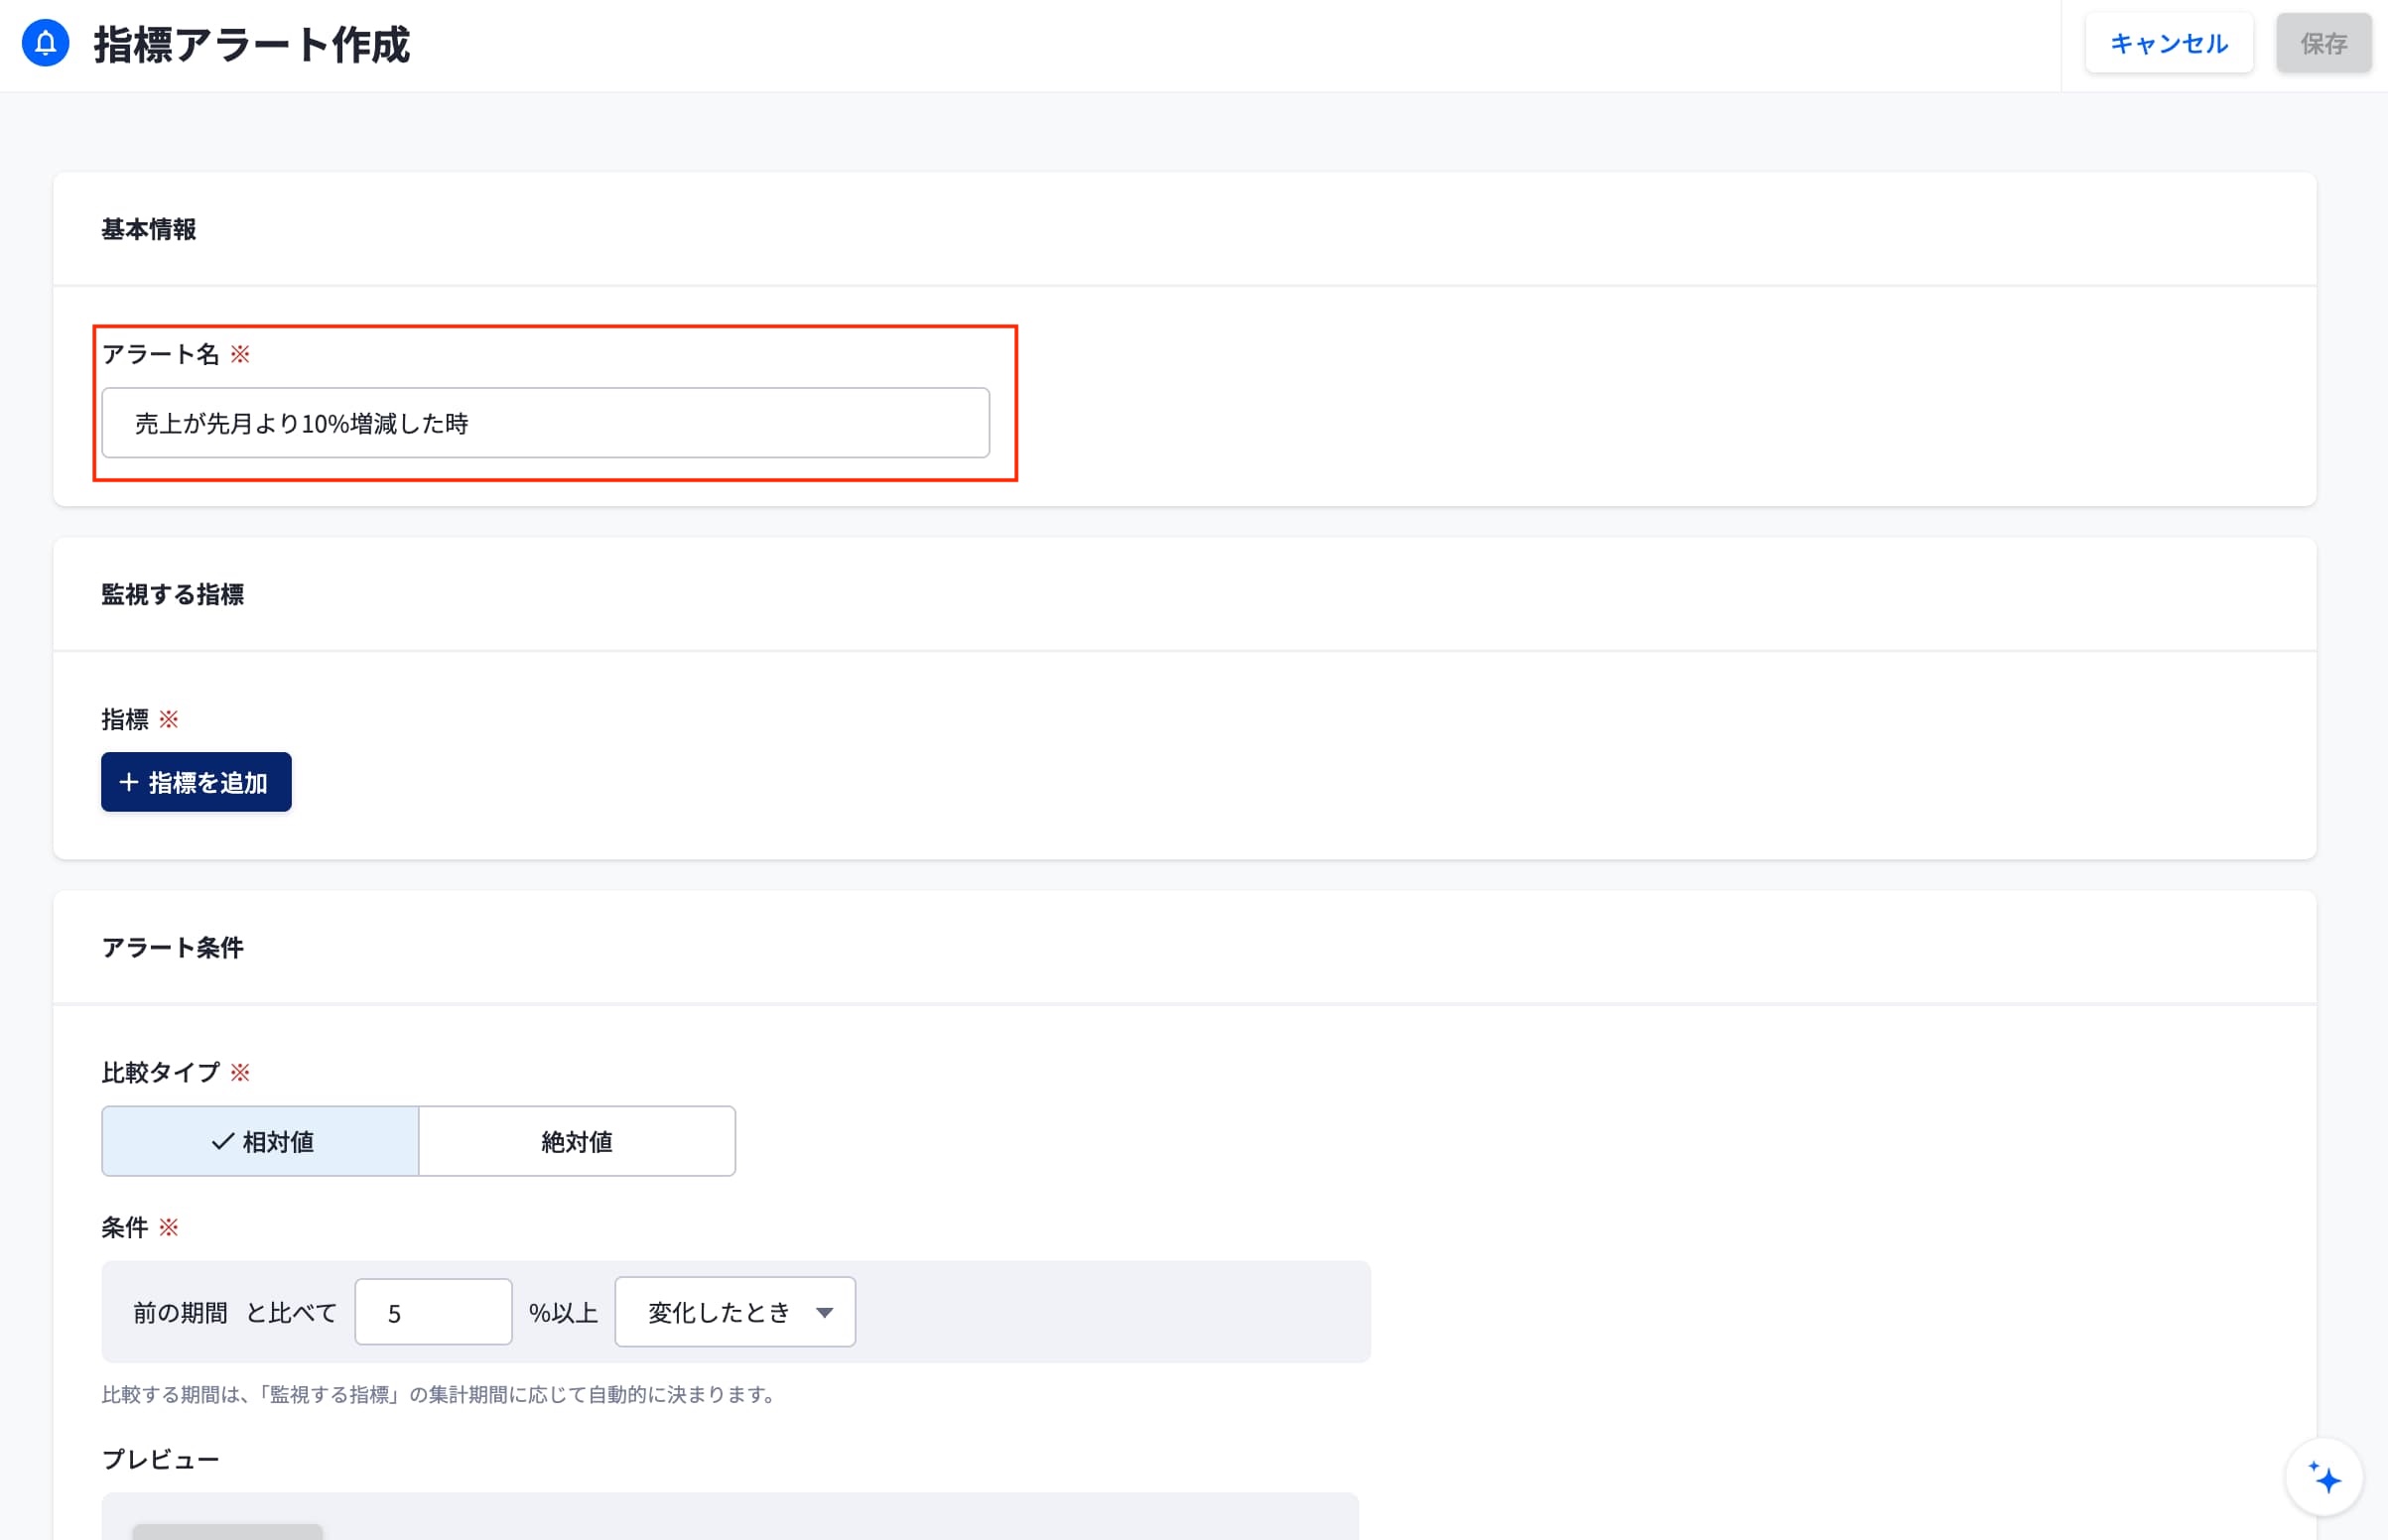This screenshot has width=2388, height=1540.
Task: Click the 基本情報 section heading
Action: coord(149,229)
